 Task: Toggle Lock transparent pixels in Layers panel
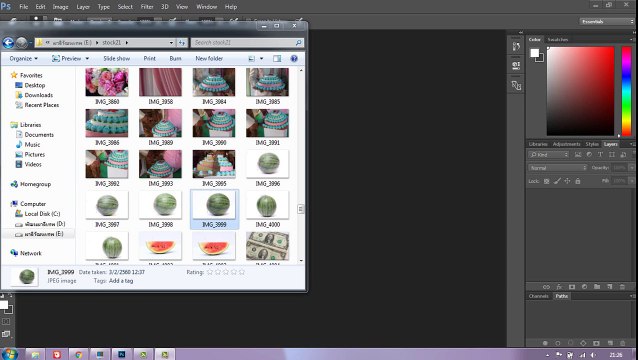(546, 181)
